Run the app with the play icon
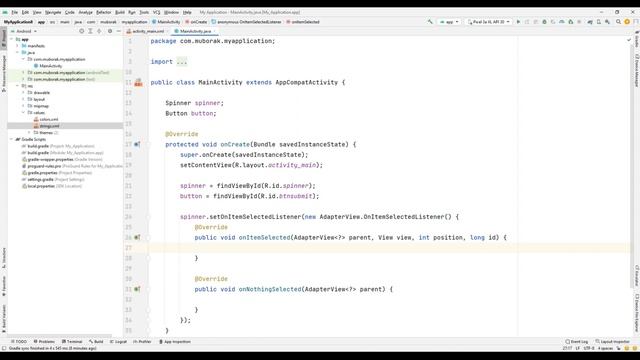 (x=518, y=22)
